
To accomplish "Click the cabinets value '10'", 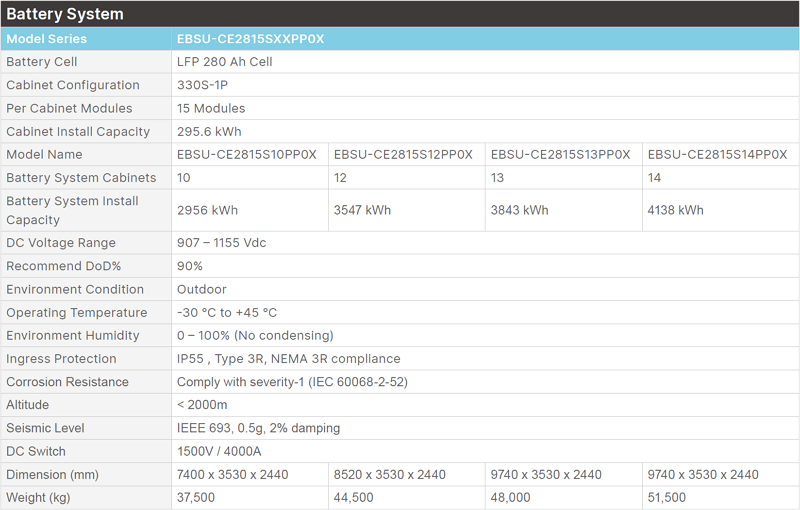I will 184,178.
